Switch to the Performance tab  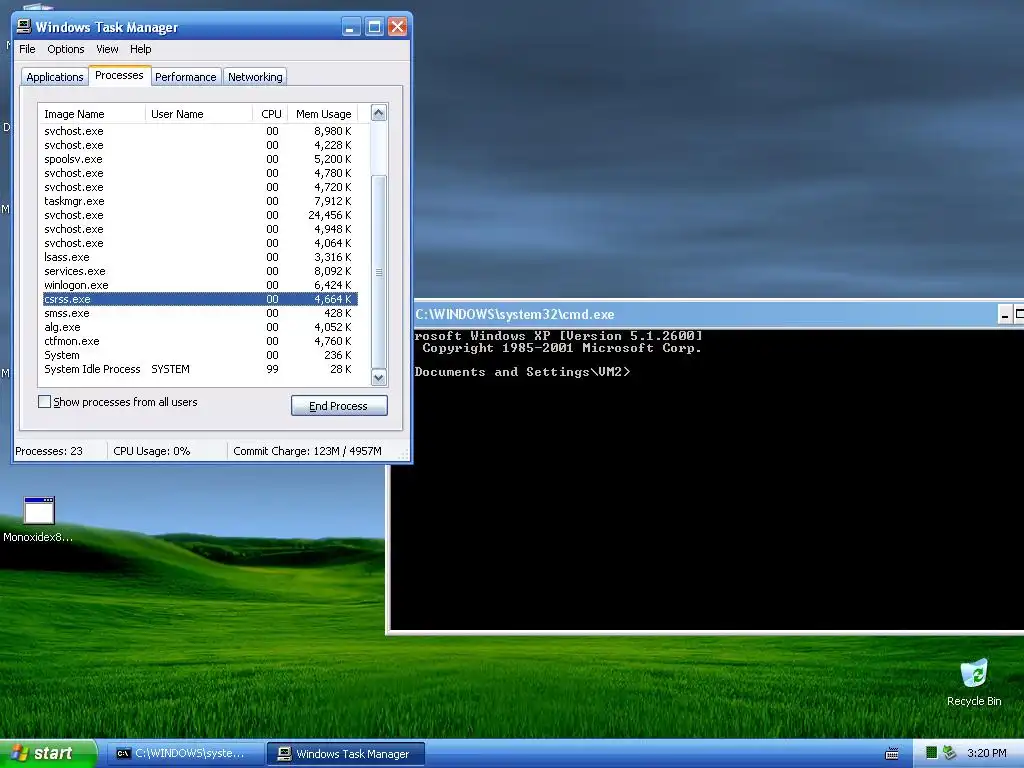(x=185, y=77)
